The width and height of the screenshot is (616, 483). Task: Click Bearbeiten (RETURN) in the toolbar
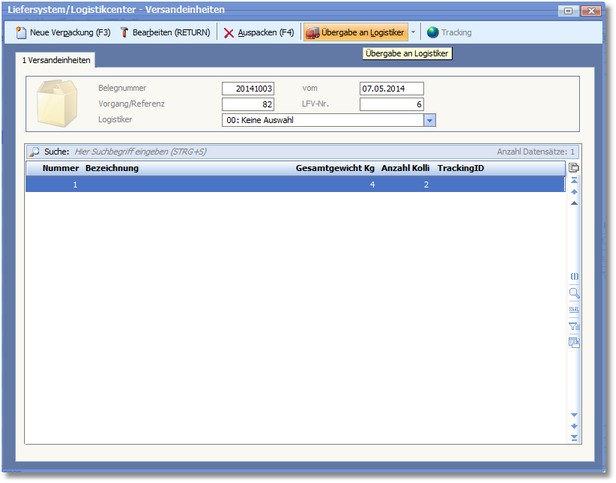pos(165,33)
